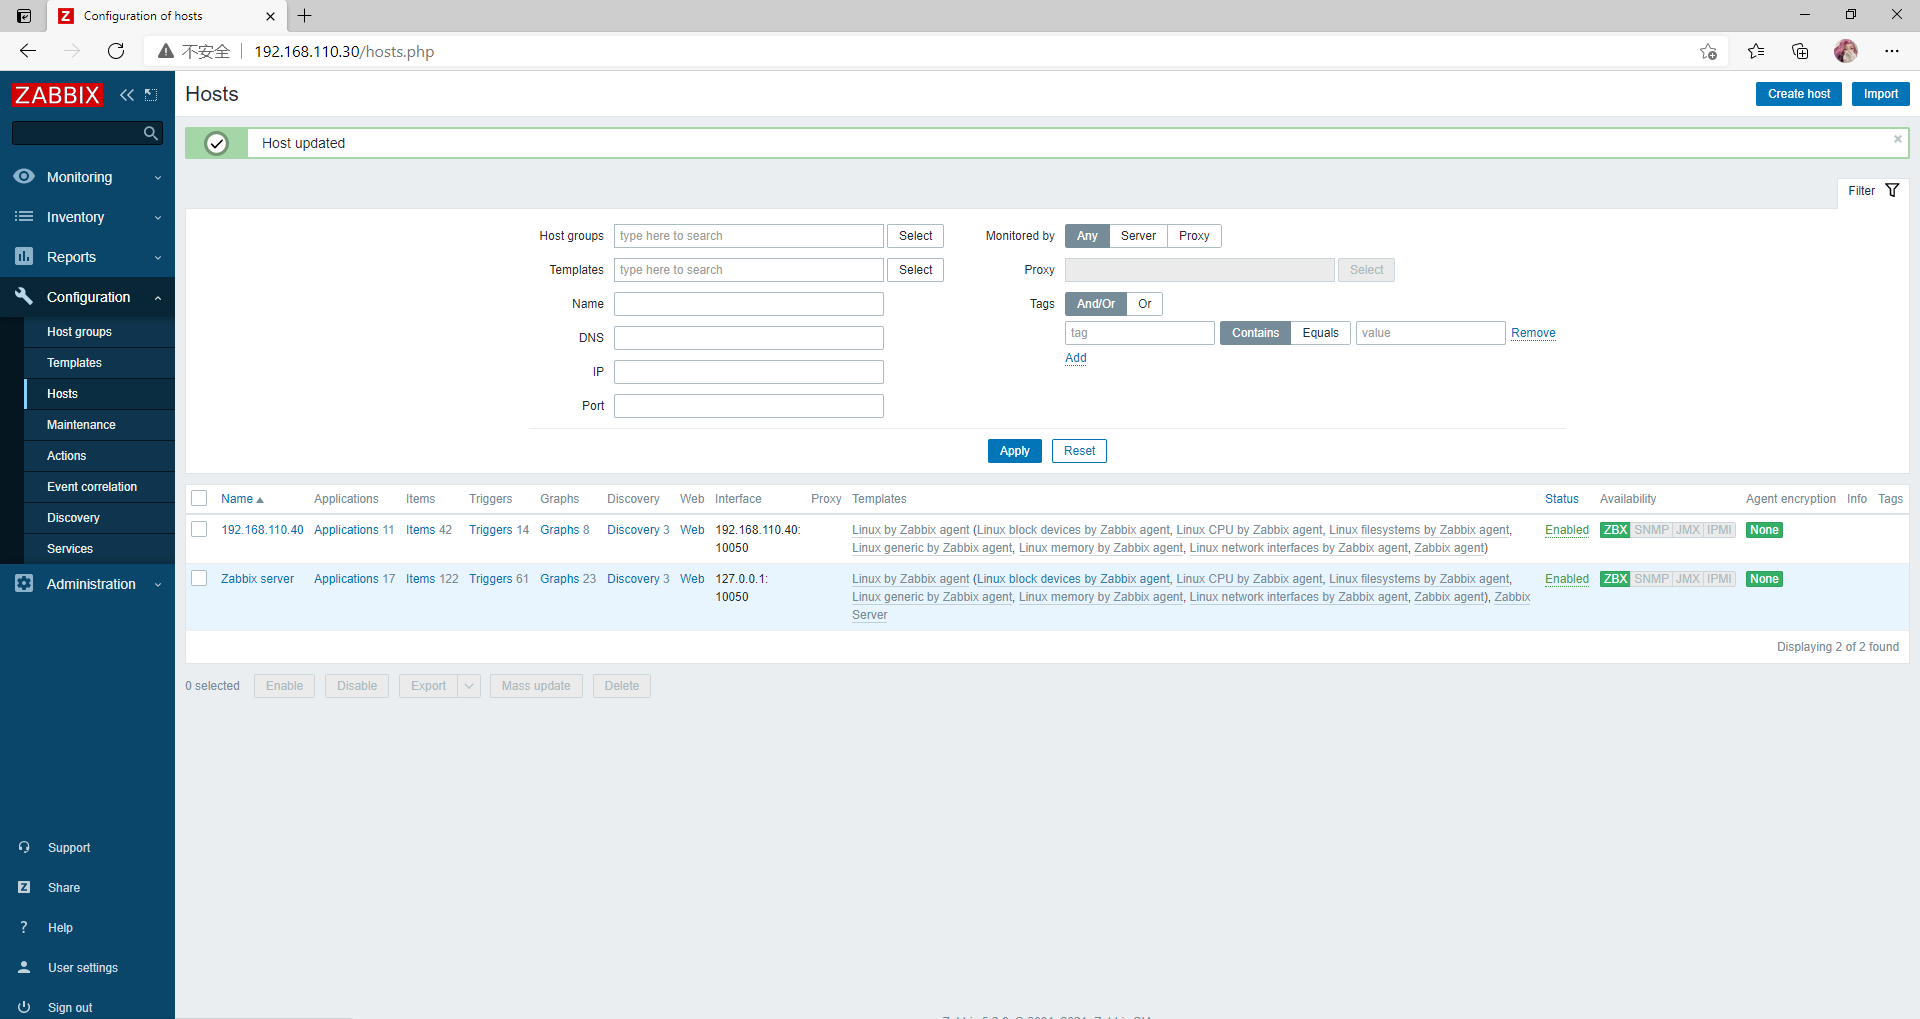
Task: Select host groups via Select button
Action: point(915,236)
